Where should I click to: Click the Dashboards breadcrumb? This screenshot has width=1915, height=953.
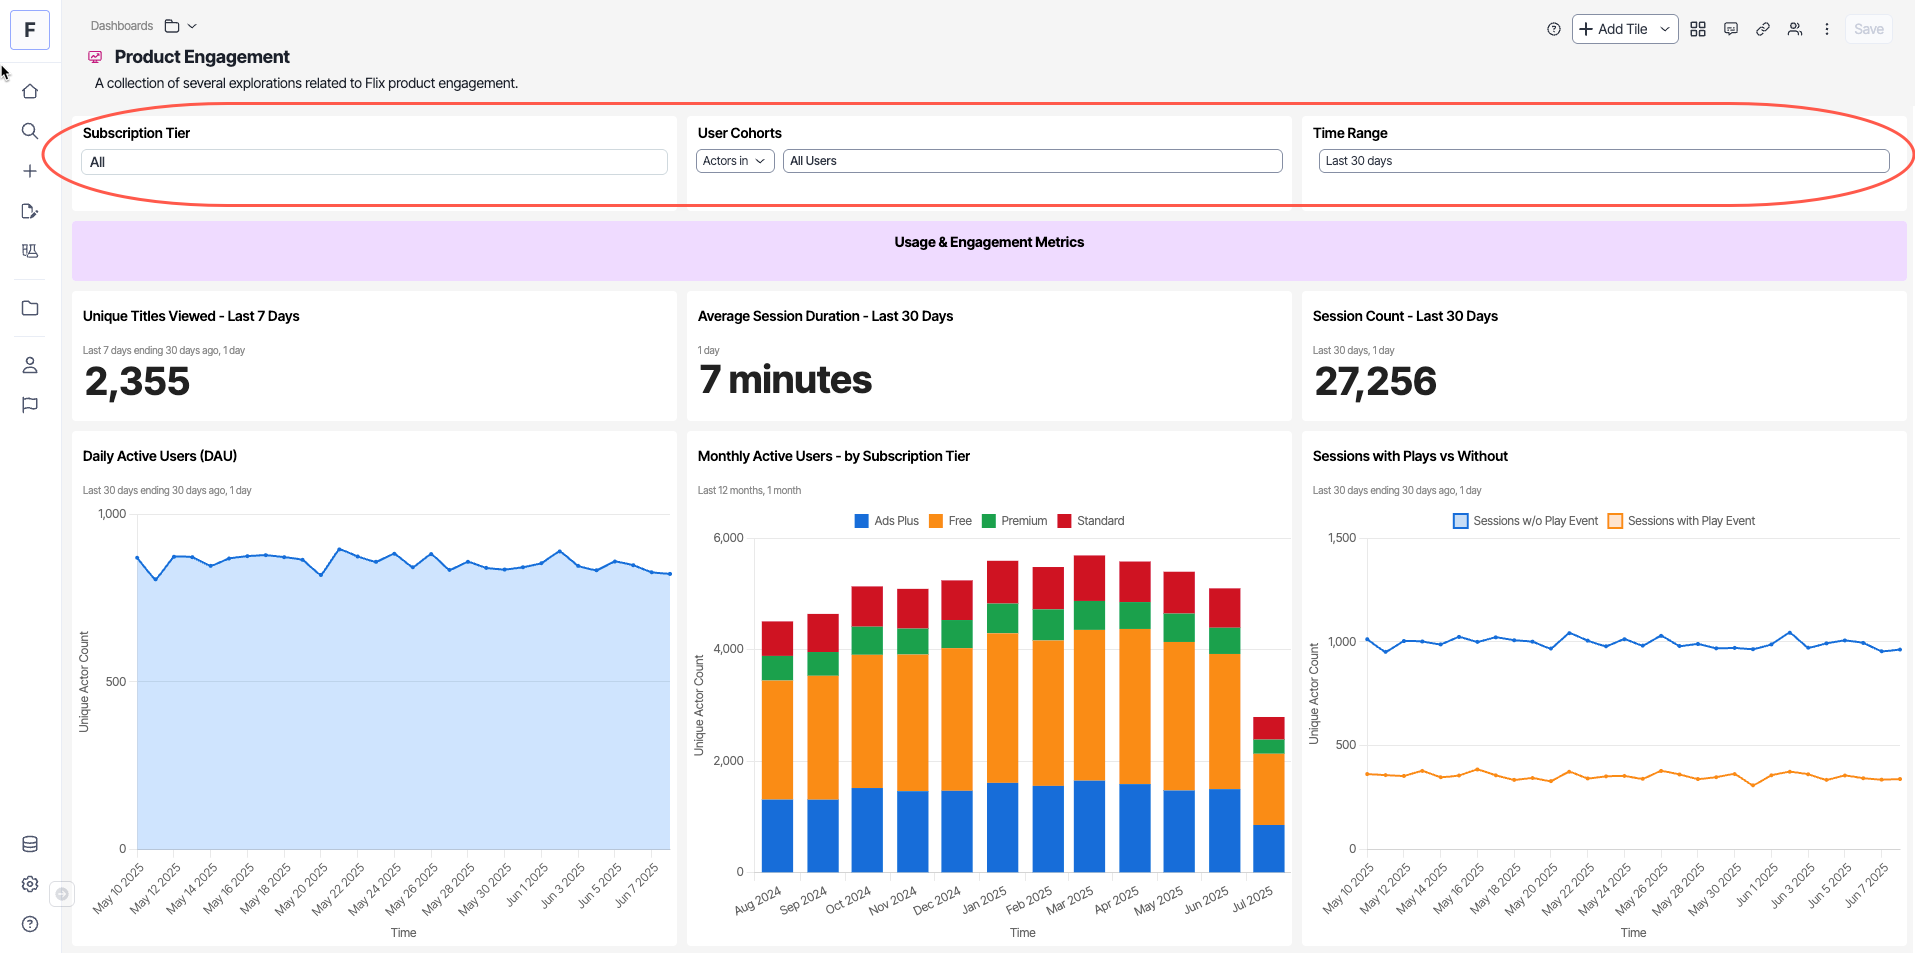tap(122, 26)
